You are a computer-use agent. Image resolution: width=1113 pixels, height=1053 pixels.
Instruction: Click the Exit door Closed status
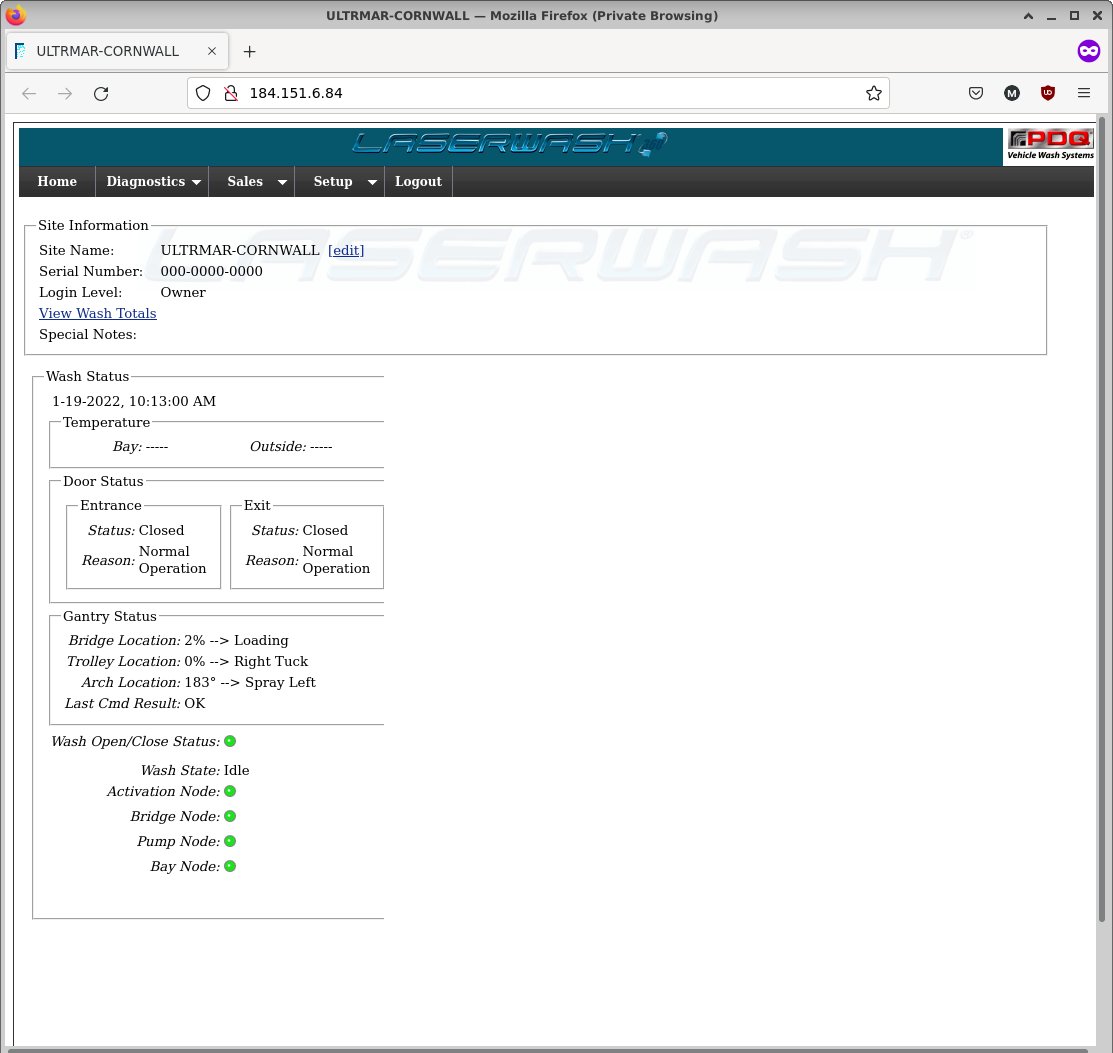[325, 530]
